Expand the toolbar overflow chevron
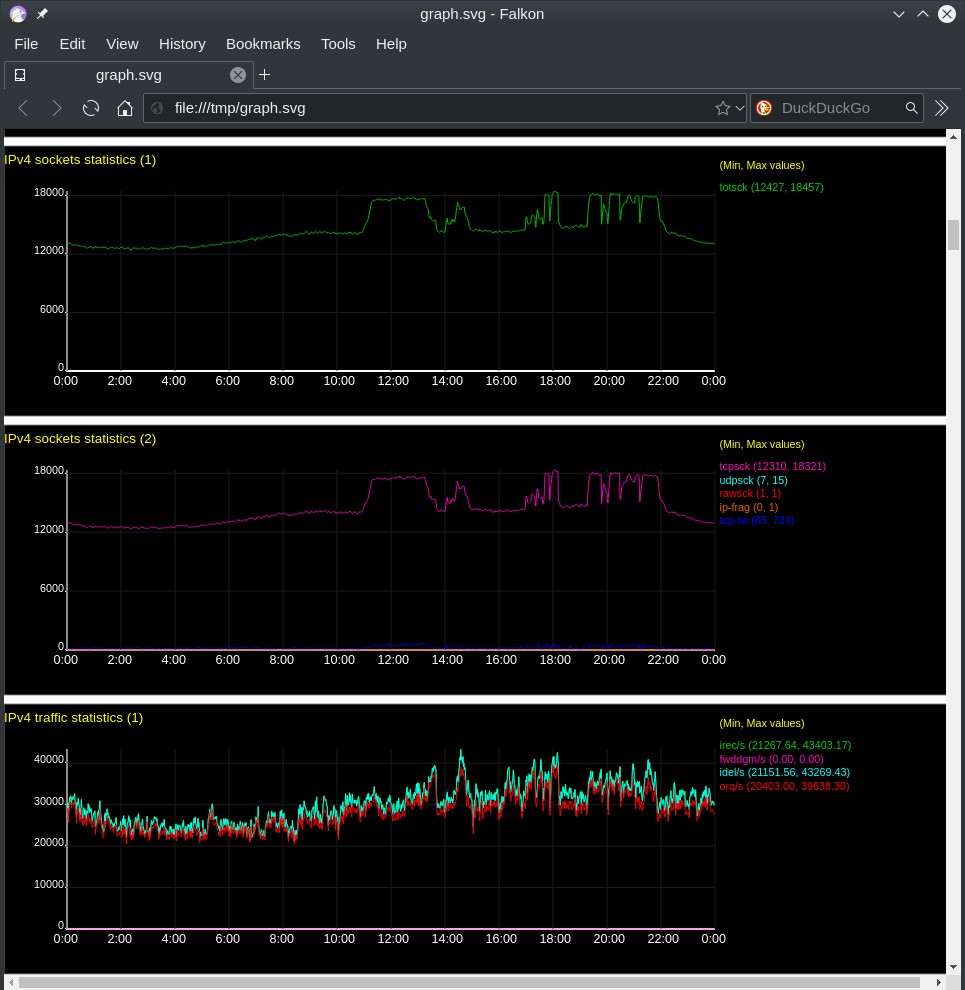Image resolution: width=965 pixels, height=990 pixels. pyautogui.click(x=941, y=108)
